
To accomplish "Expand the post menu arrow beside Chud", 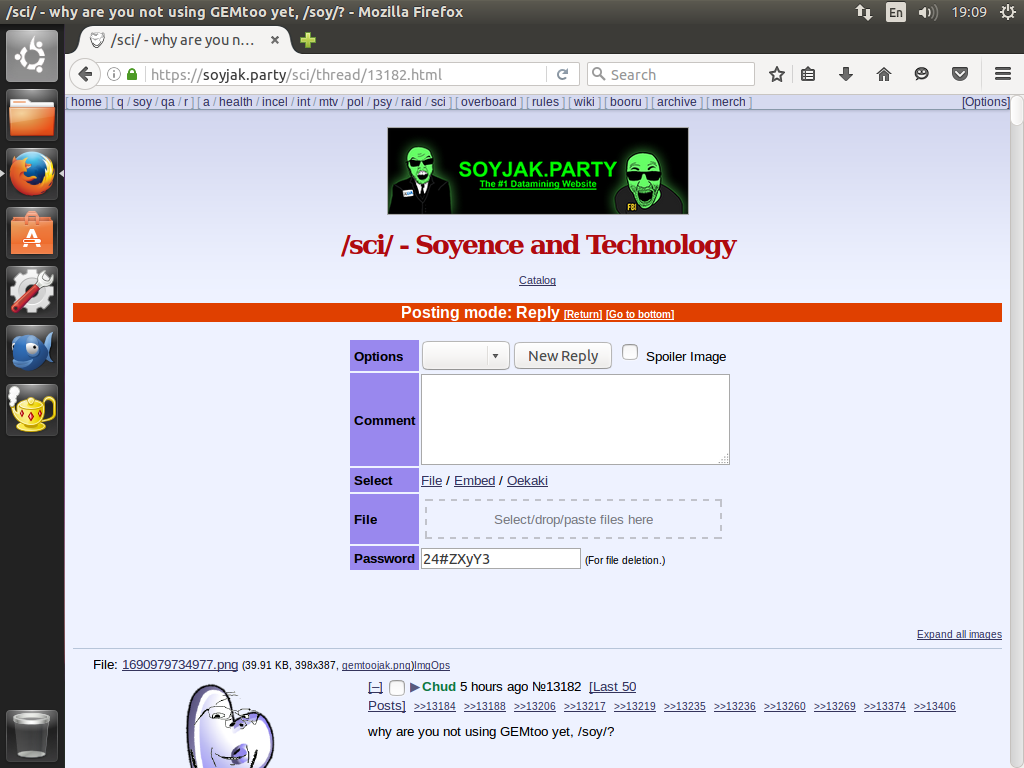I will point(415,687).
